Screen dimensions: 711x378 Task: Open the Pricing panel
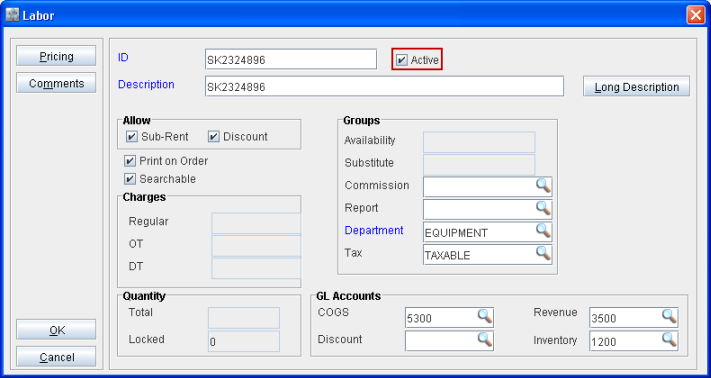coord(56,56)
